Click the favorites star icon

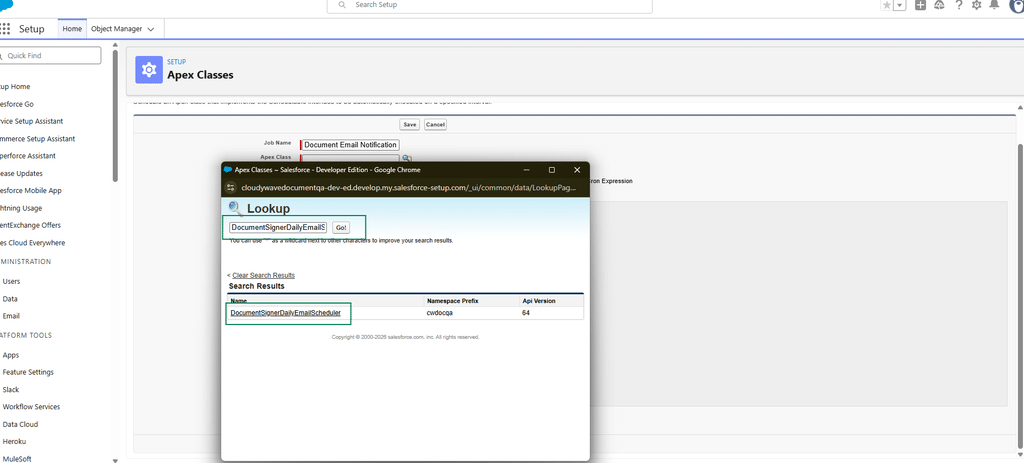click(886, 5)
